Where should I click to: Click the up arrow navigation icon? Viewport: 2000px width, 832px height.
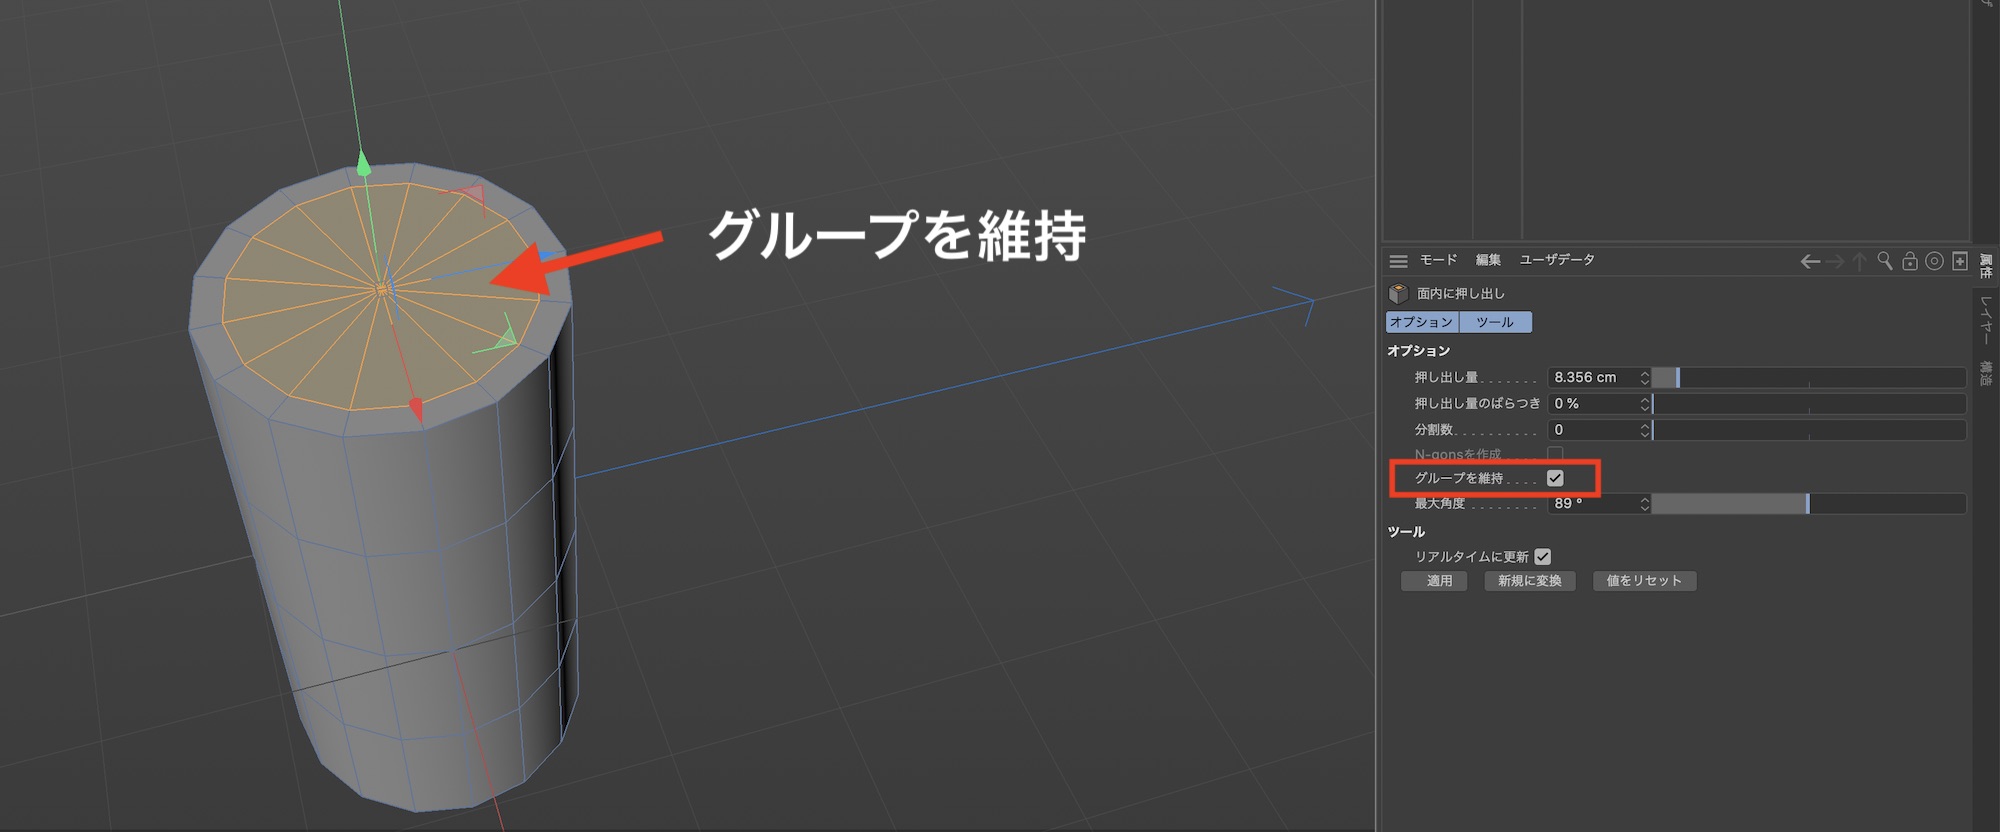click(1859, 262)
